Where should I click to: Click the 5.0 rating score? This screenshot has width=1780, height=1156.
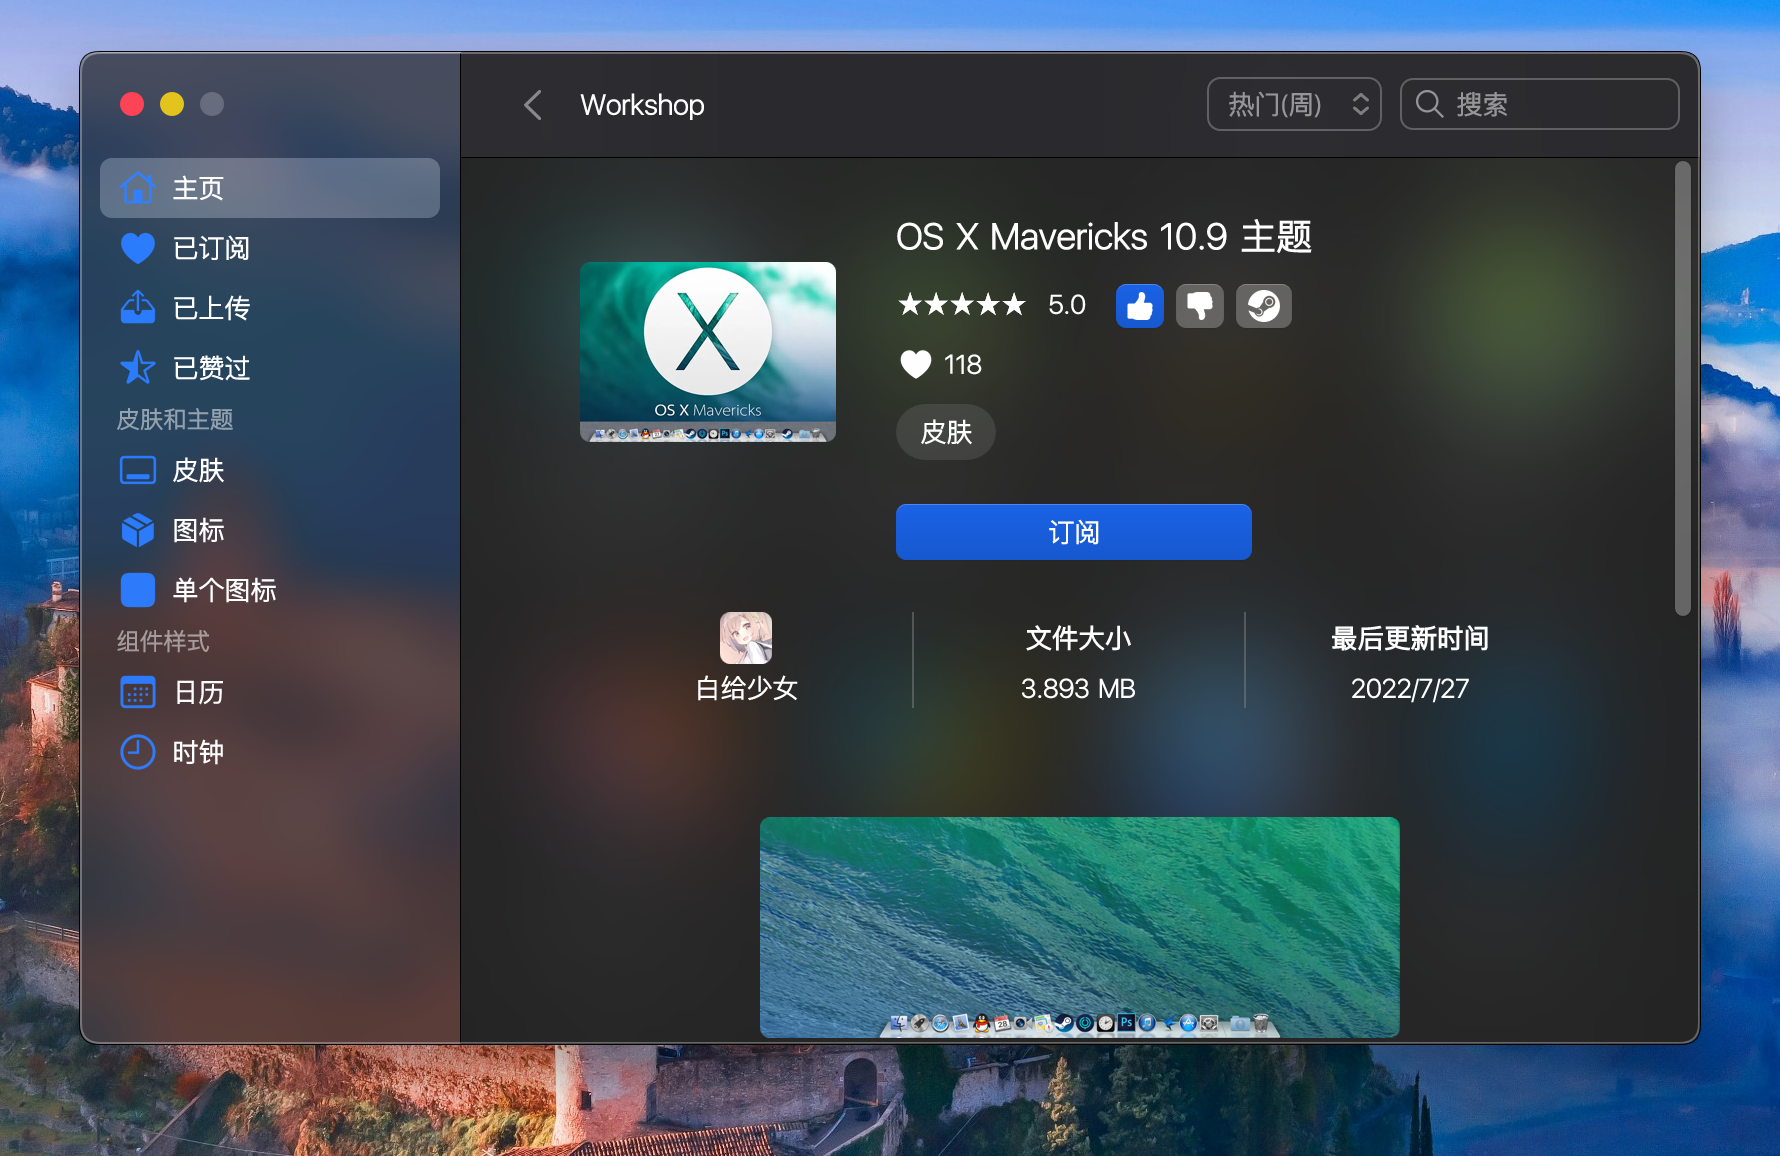1067,305
